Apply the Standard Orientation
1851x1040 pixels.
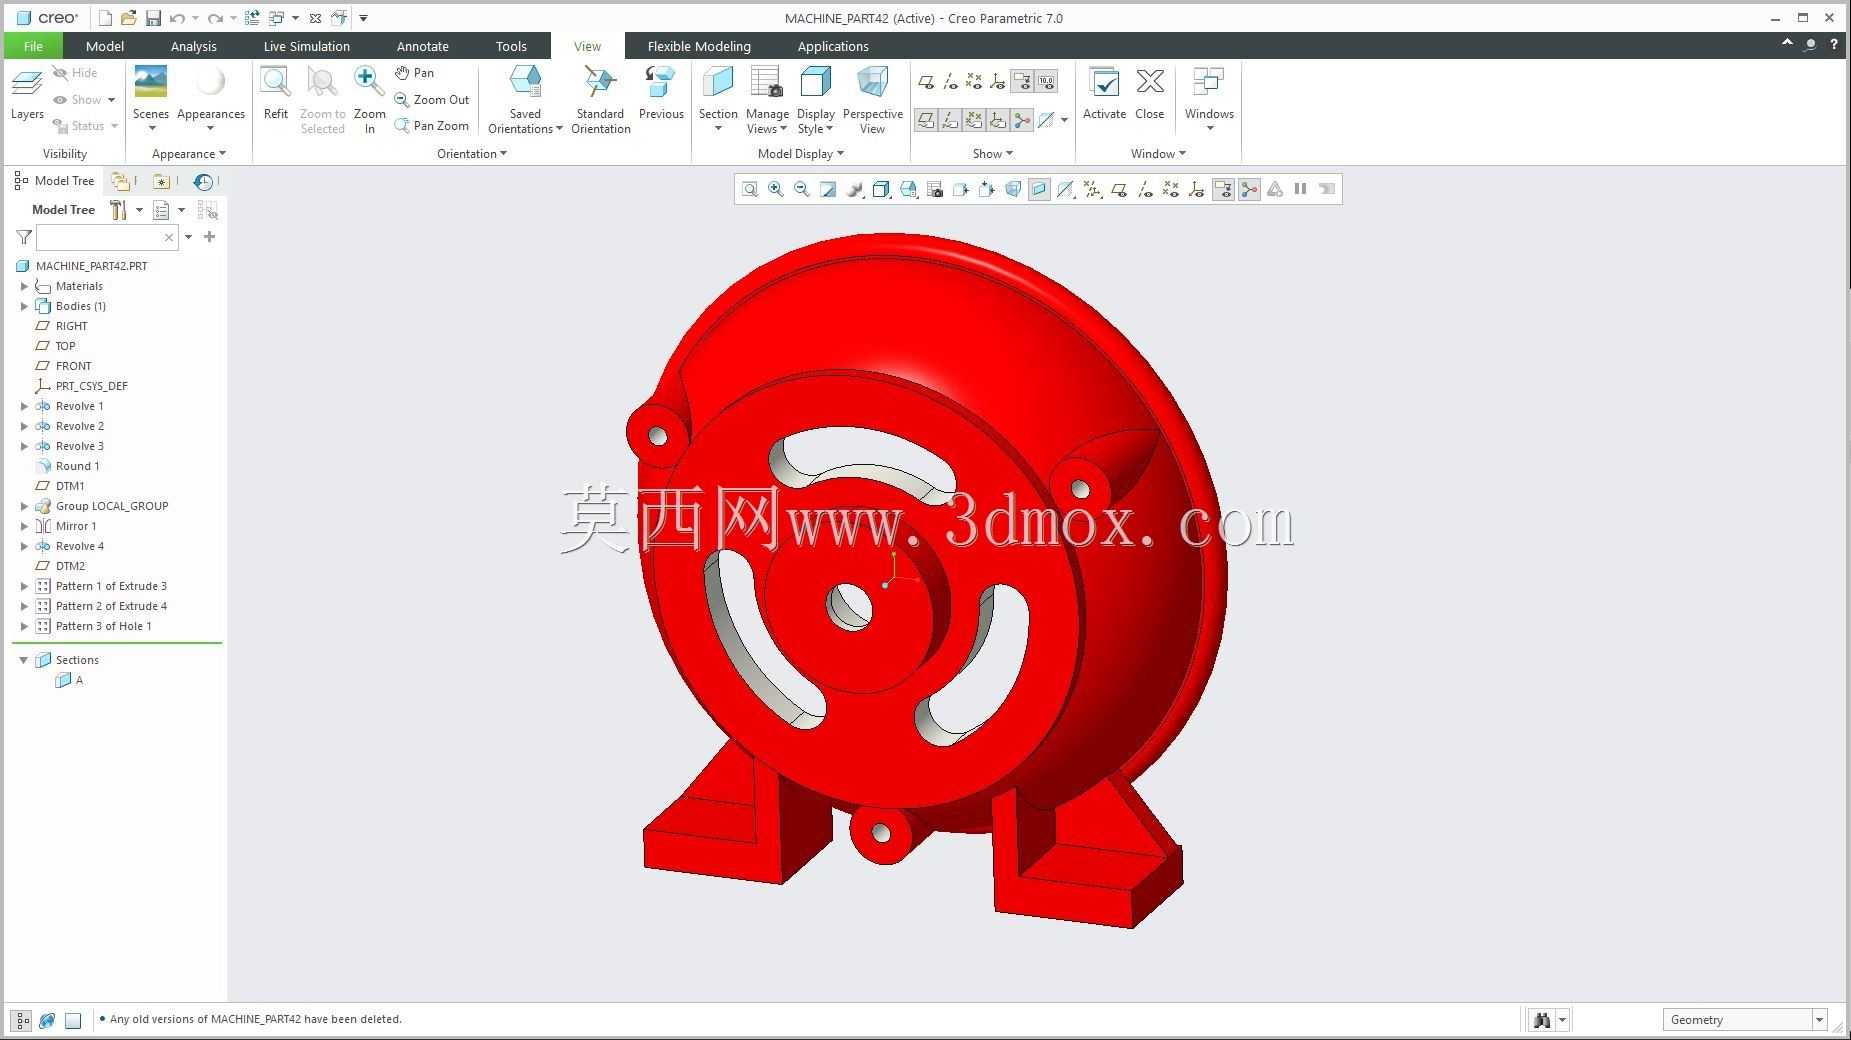pos(600,100)
